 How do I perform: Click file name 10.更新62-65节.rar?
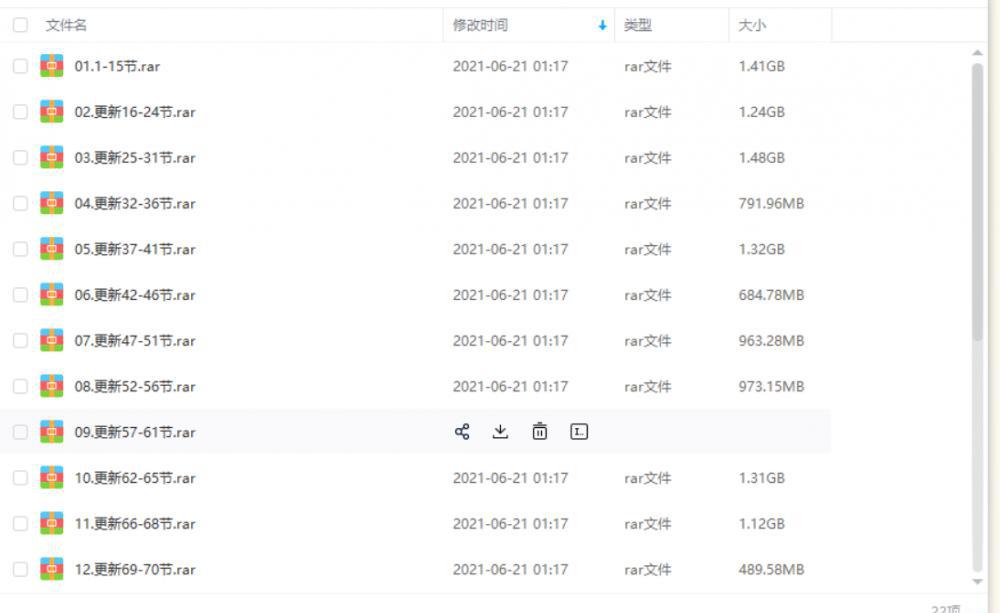point(135,478)
